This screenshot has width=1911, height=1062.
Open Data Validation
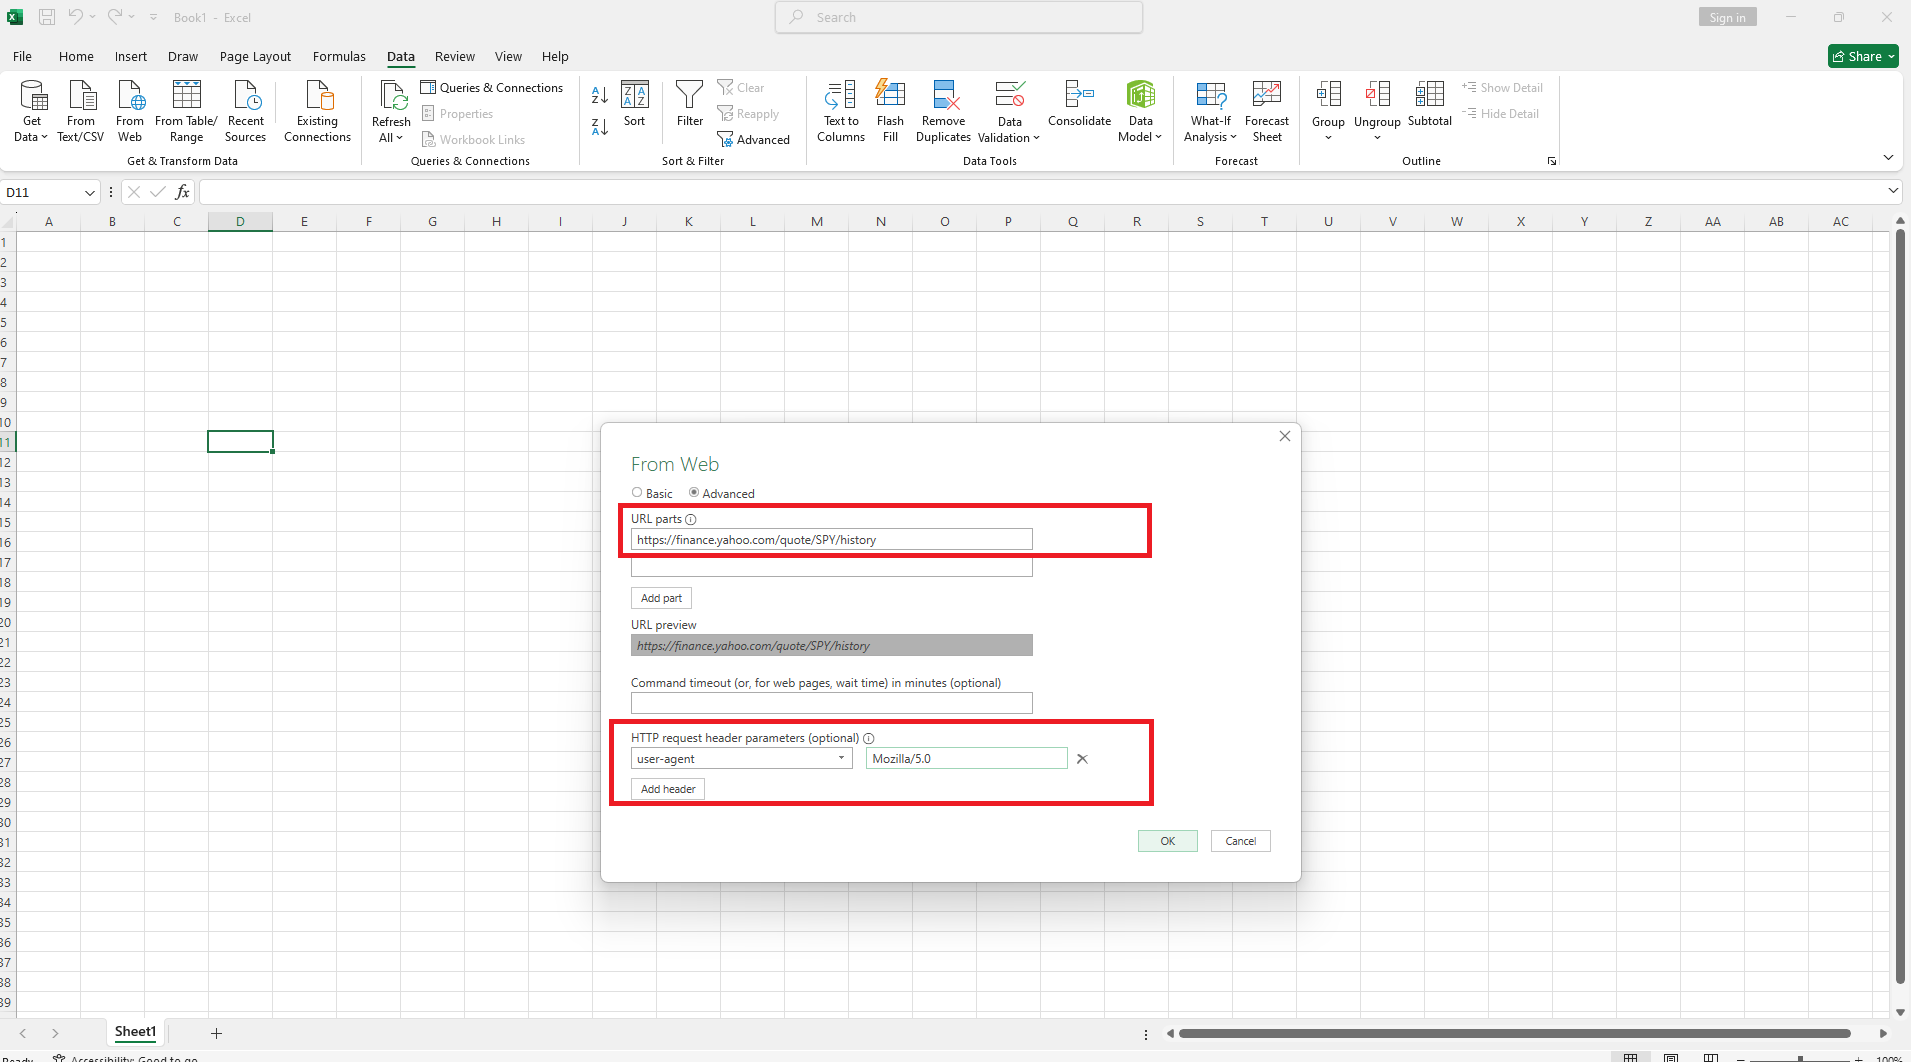click(x=1009, y=111)
